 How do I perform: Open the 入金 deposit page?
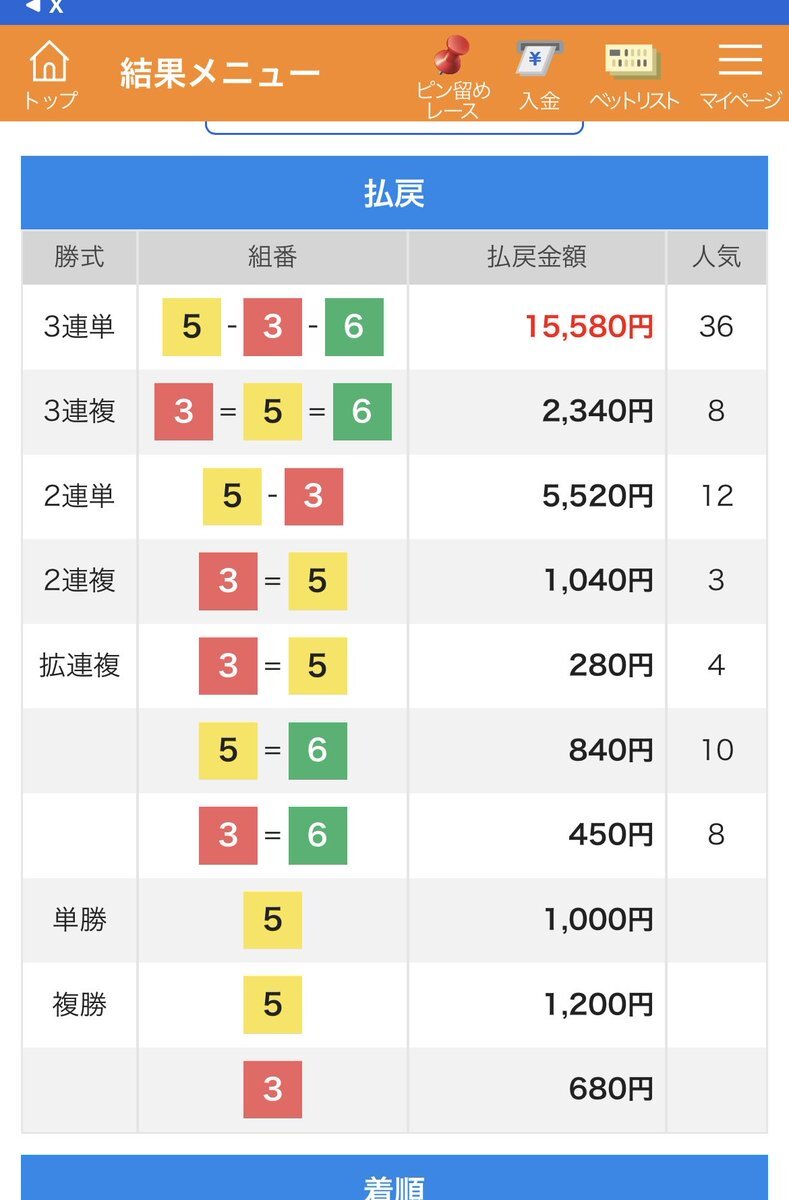(539, 76)
